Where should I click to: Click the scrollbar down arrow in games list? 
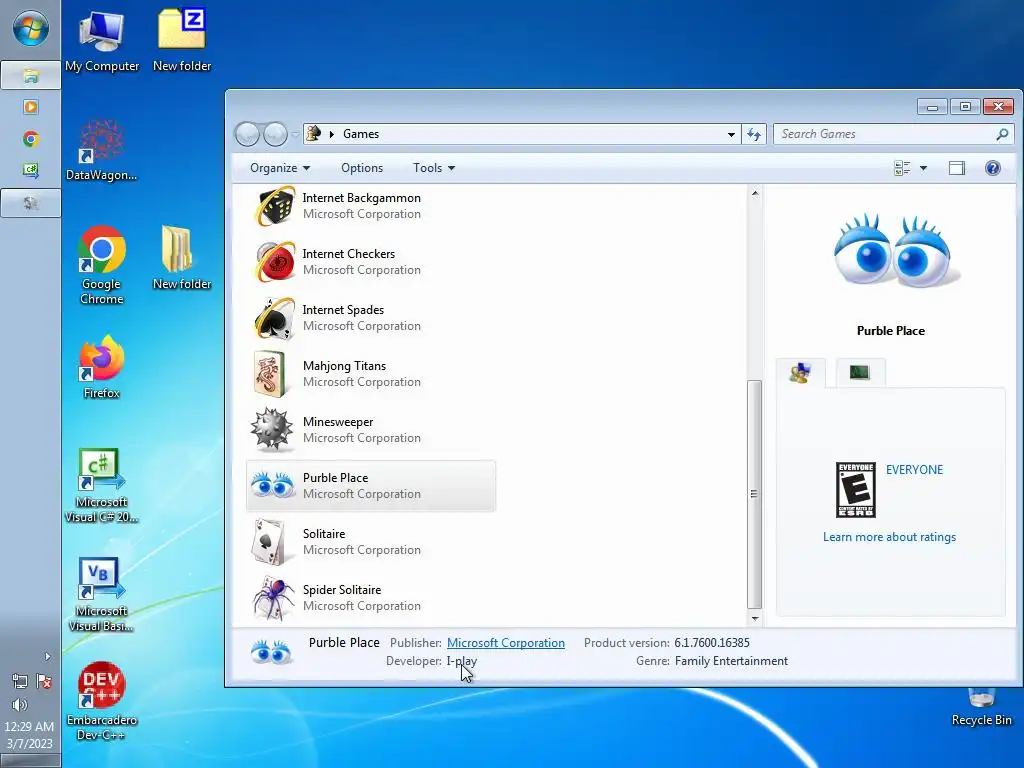click(x=755, y=618)
